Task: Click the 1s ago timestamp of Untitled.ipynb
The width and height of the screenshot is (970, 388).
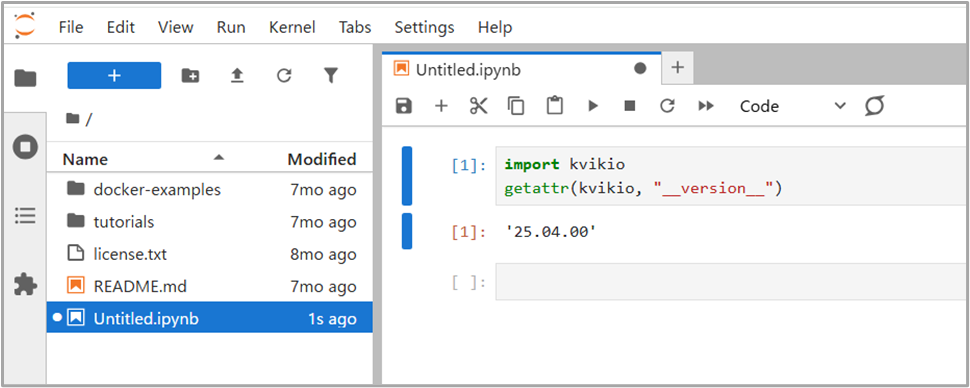Action: click(332, 318)
